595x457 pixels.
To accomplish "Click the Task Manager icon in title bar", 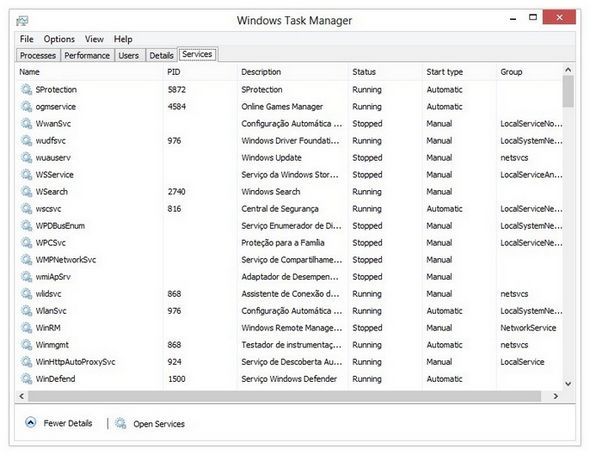I will click(22, 20).
